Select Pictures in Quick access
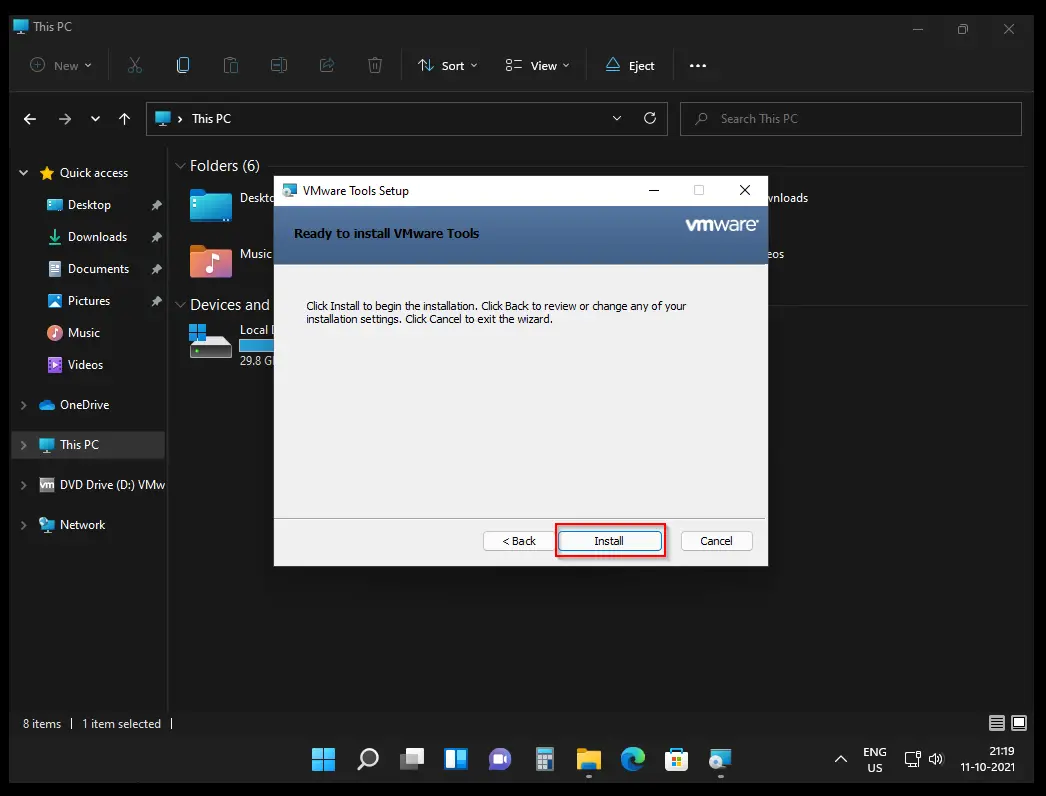The width and height of the screenshot is (1046, 796). [89, 301]
